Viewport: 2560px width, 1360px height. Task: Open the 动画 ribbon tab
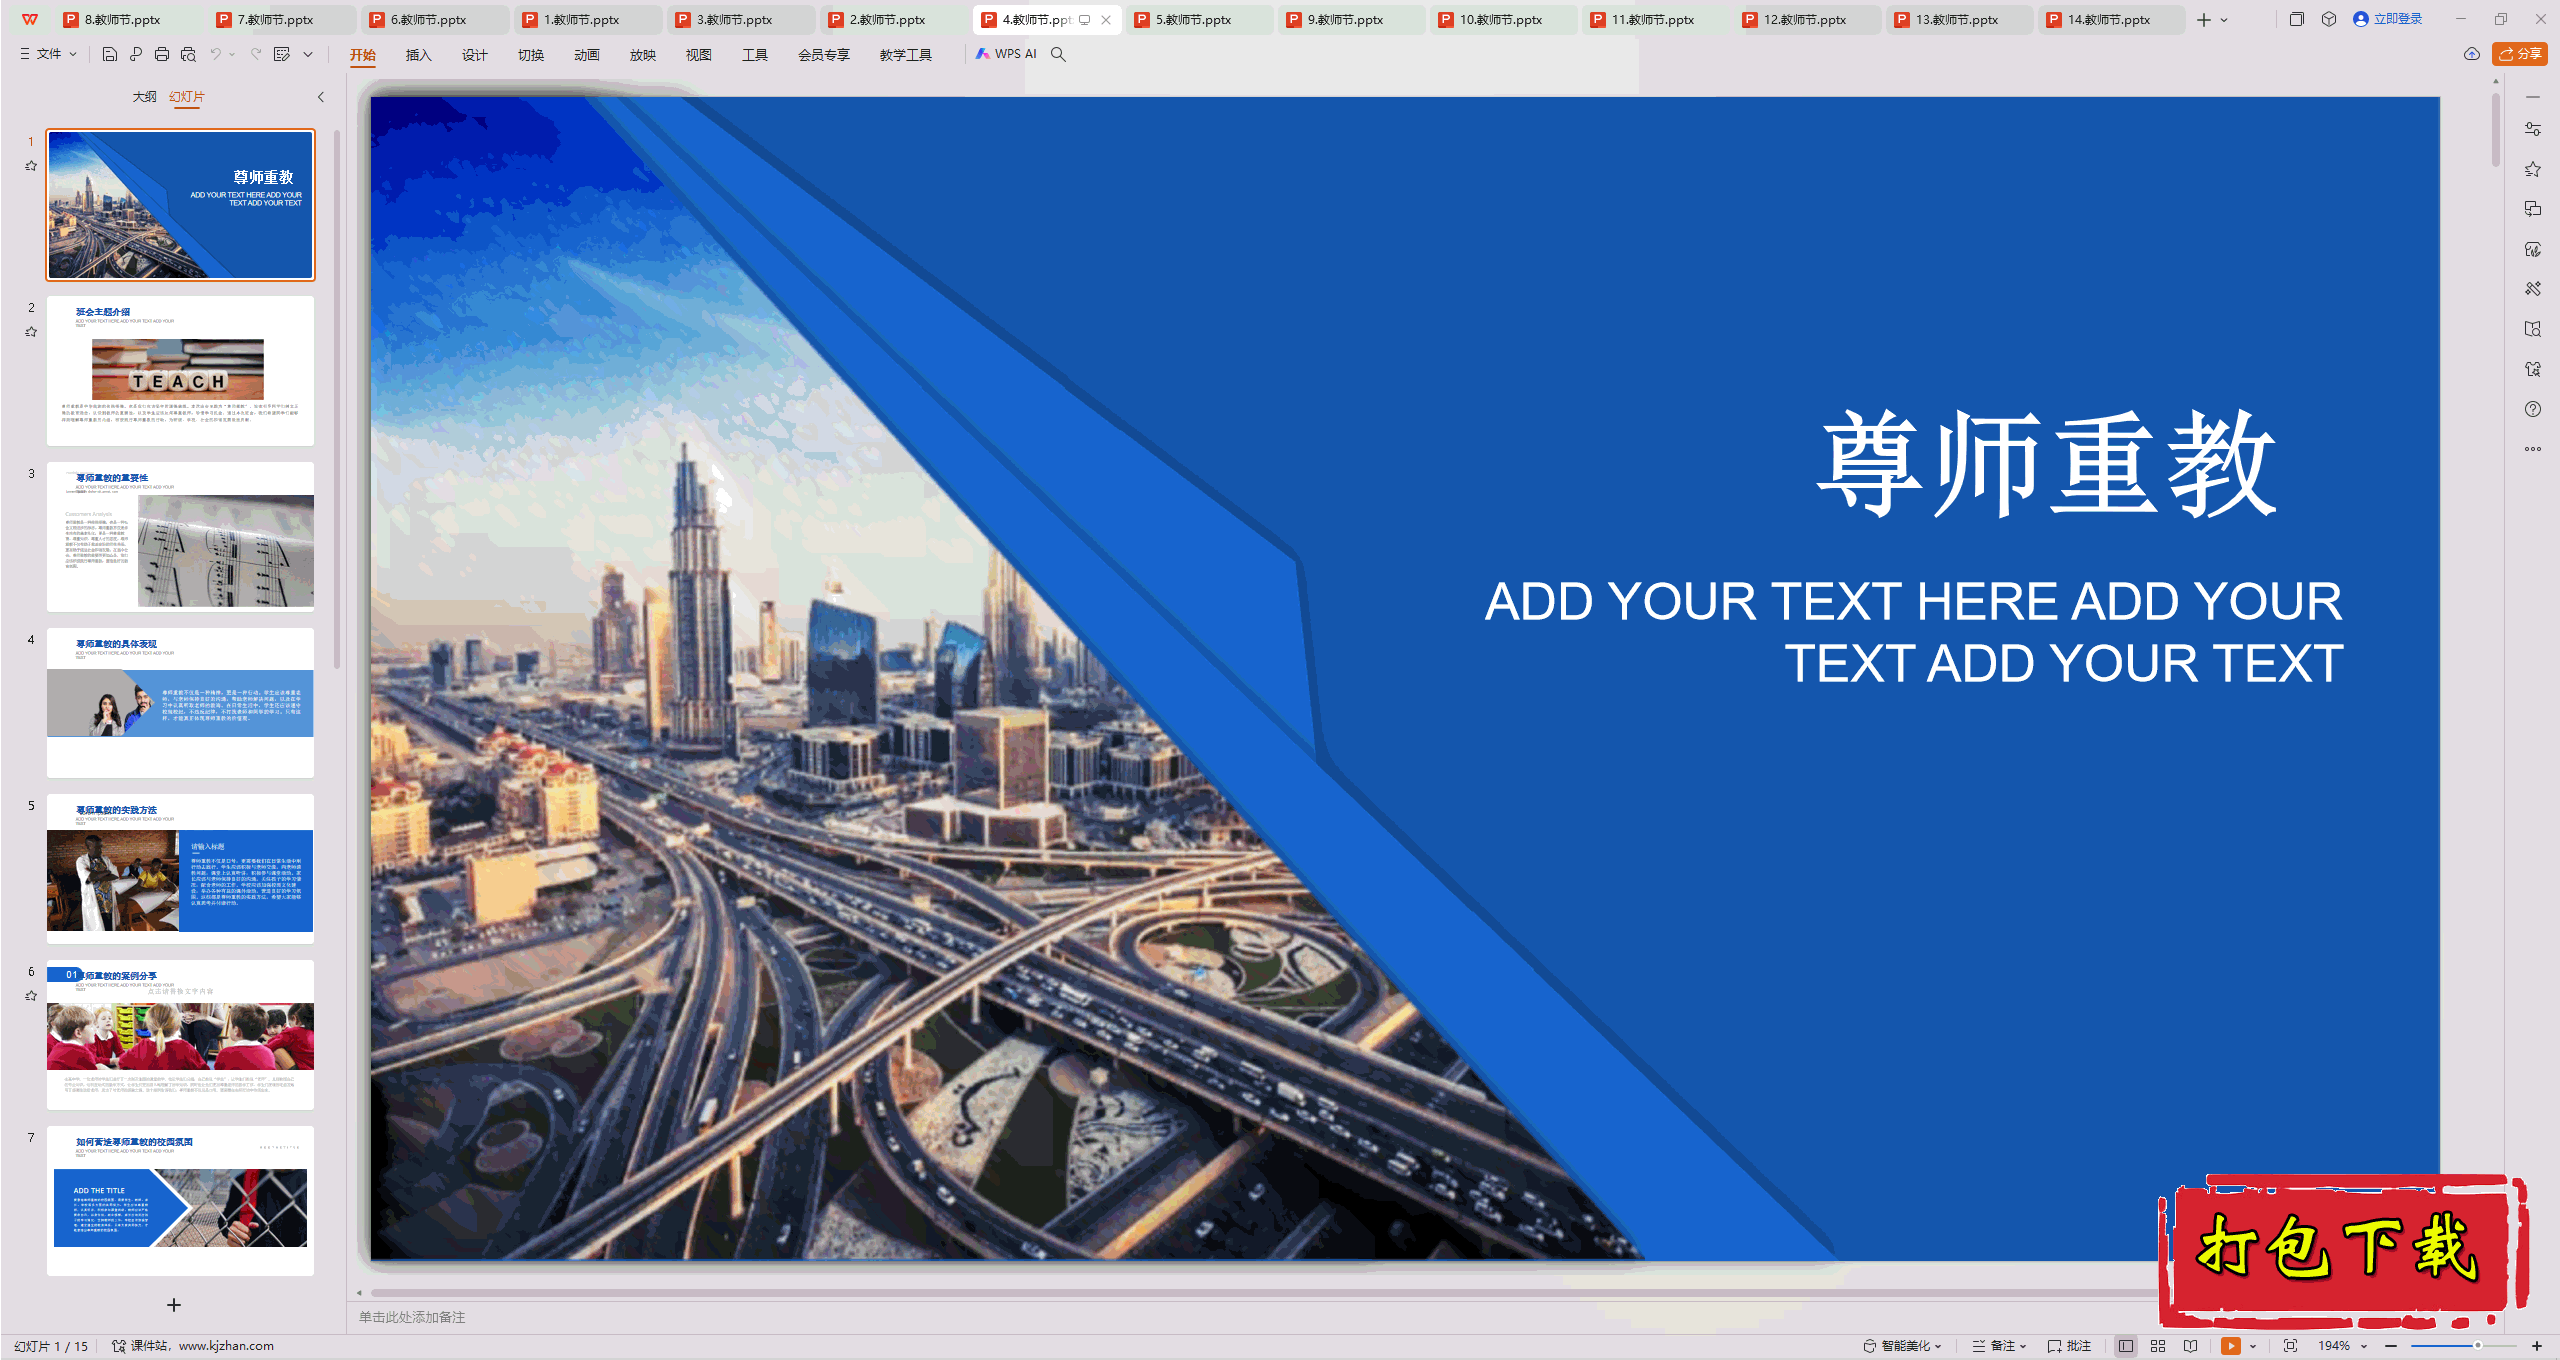click(587, 55)
